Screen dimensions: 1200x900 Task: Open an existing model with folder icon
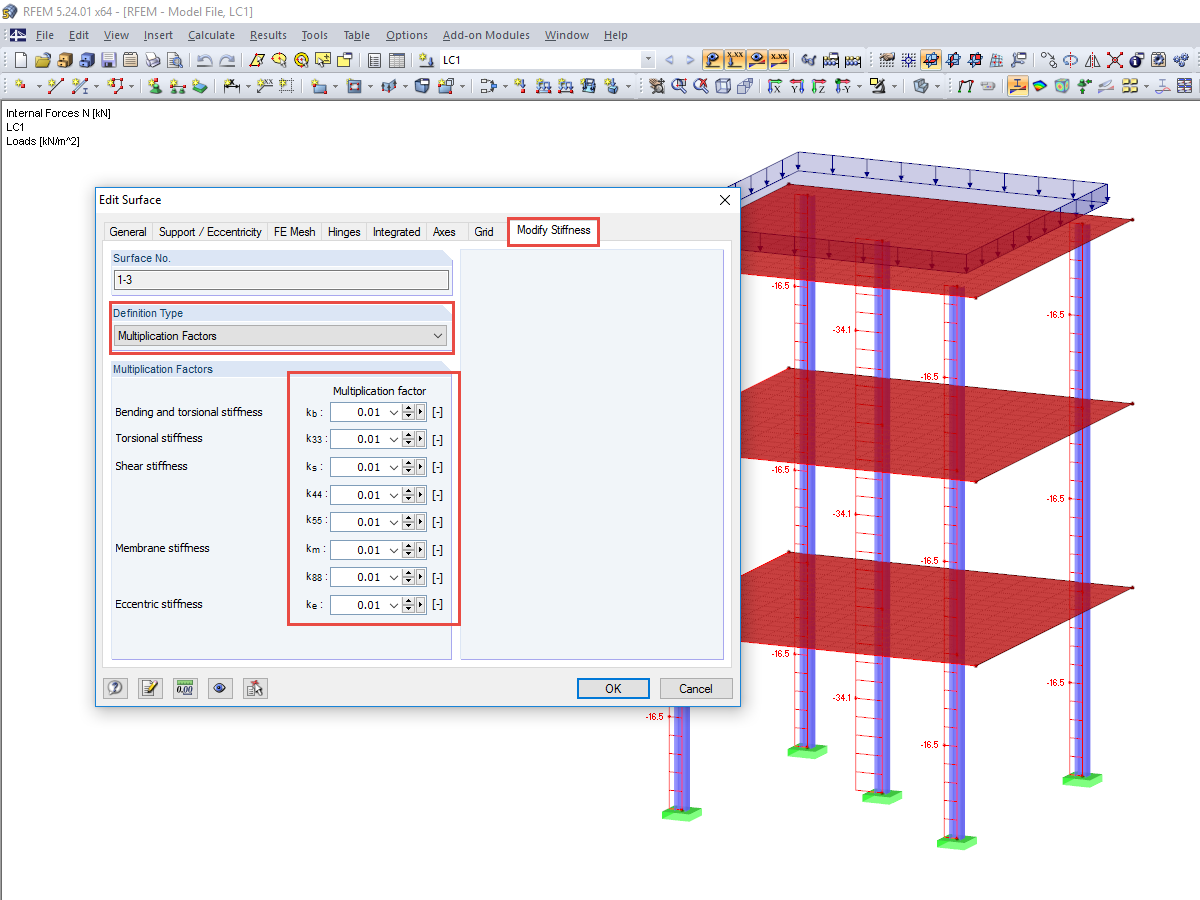click(43, 60)
